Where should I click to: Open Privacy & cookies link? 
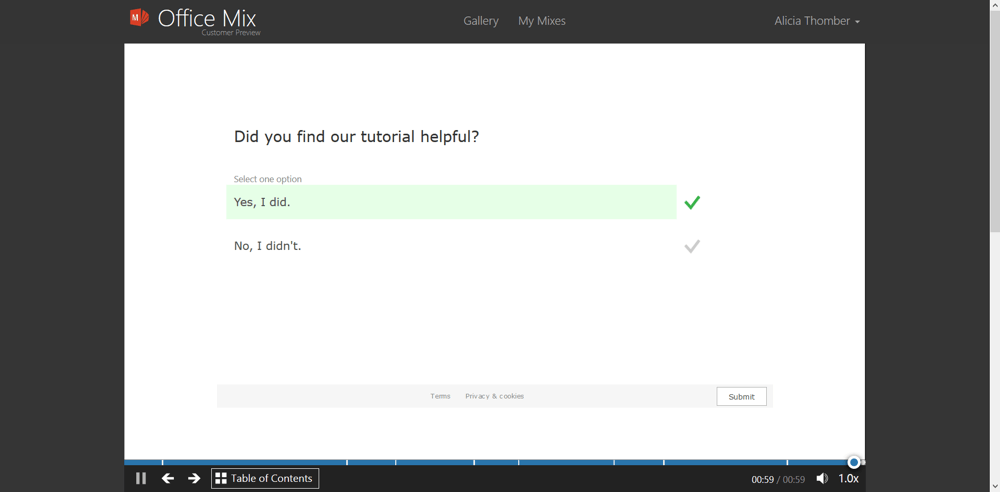(494, 397)
